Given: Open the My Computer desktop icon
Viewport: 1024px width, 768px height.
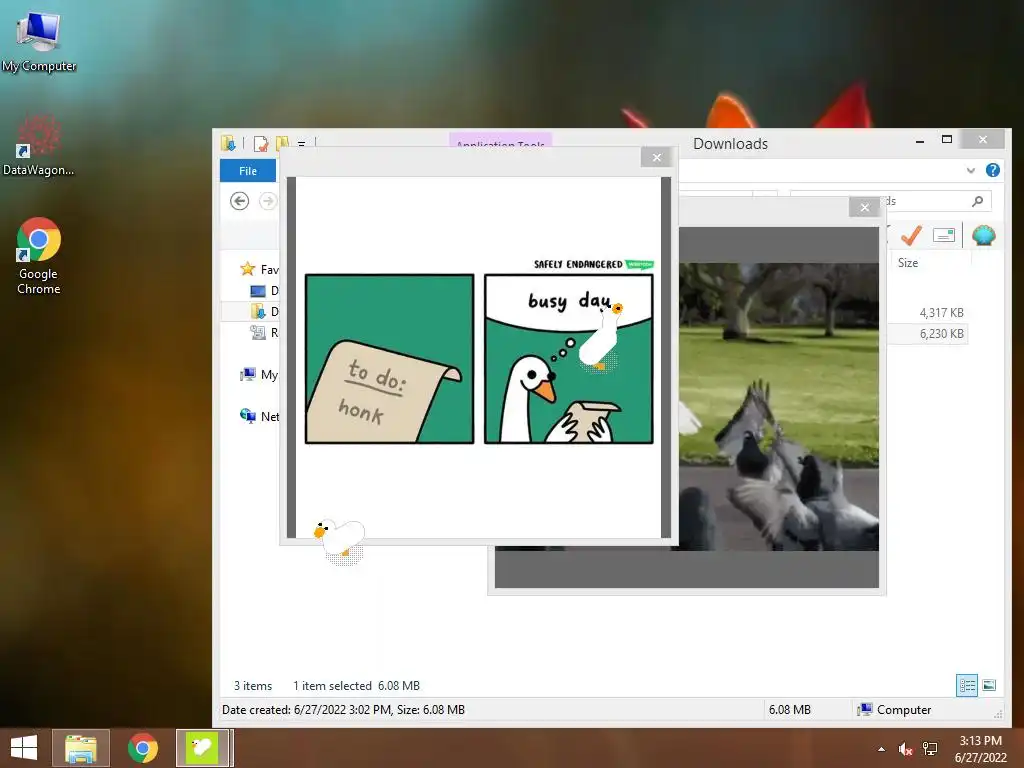Looking at the screenshot, I should [x=39, y=40].
